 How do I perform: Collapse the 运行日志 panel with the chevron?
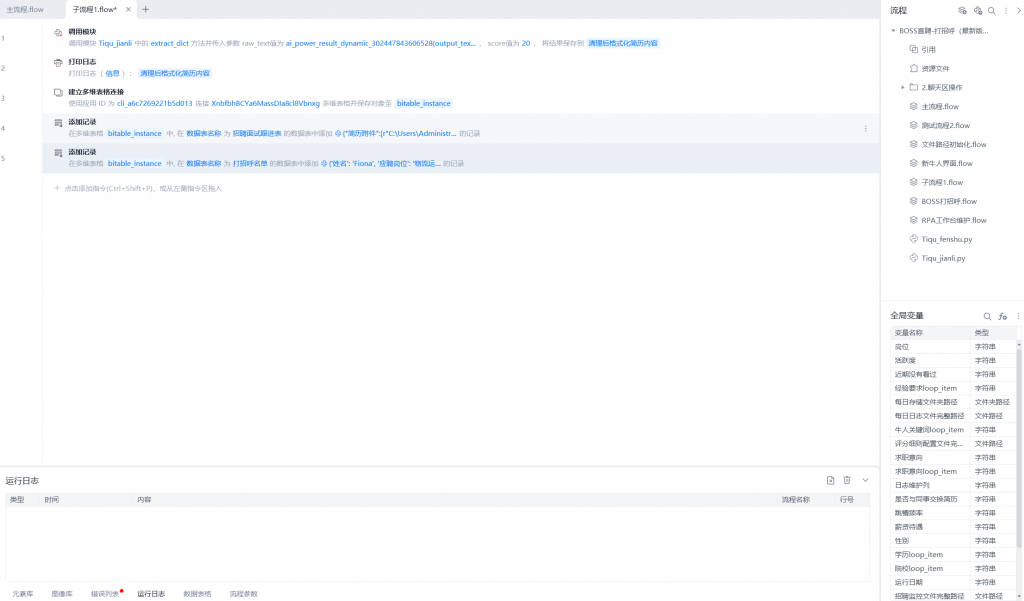pyautogui.click(x=865, y=481)
